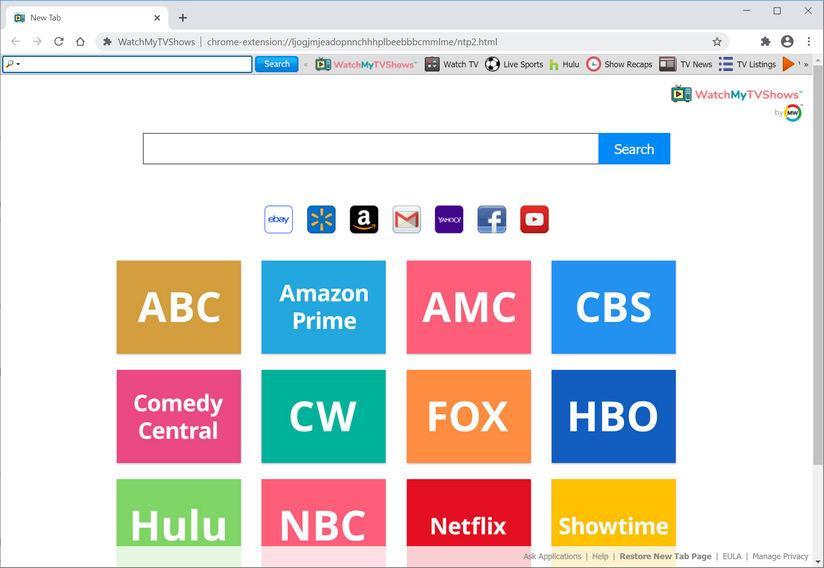The height and width of the screenshot is (568, 824).
Task: Open the Chrome profile avatar
Action: [787, 42]
